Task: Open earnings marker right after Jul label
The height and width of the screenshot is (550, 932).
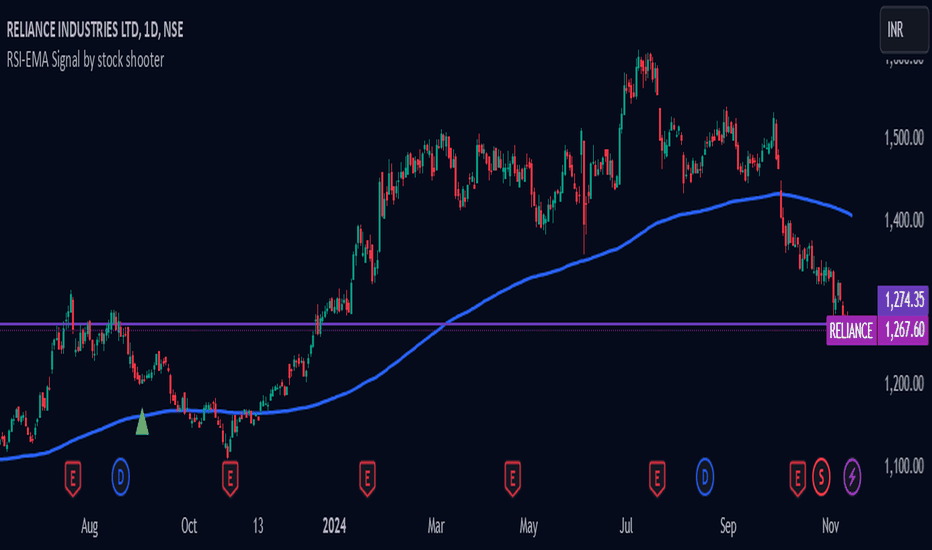Action: (x=657, y=477)
